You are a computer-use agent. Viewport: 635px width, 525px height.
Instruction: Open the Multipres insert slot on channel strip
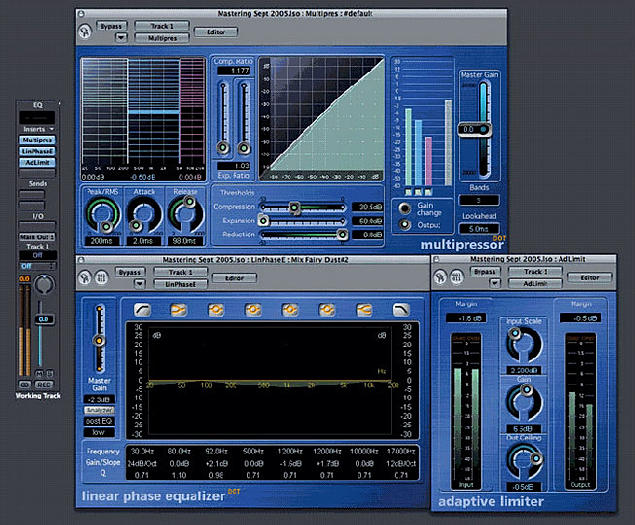(37, 140)
